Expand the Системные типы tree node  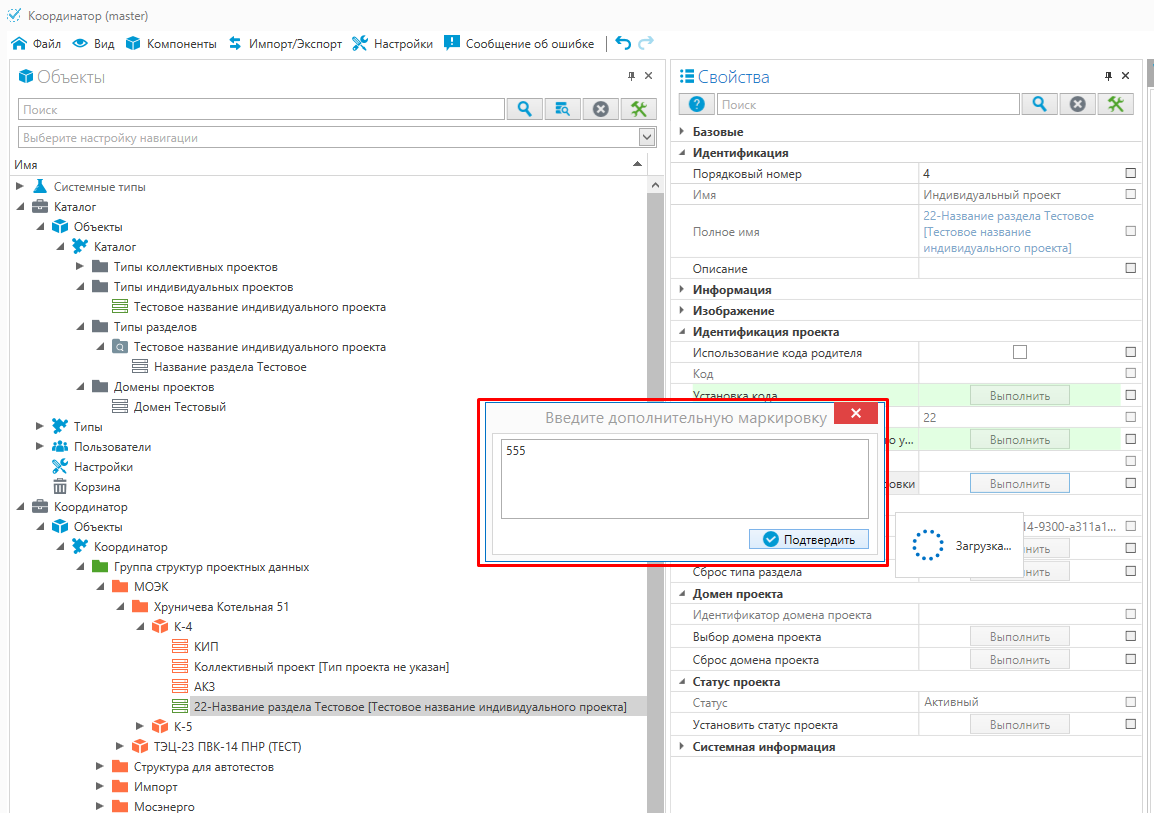tap(20, 187)
